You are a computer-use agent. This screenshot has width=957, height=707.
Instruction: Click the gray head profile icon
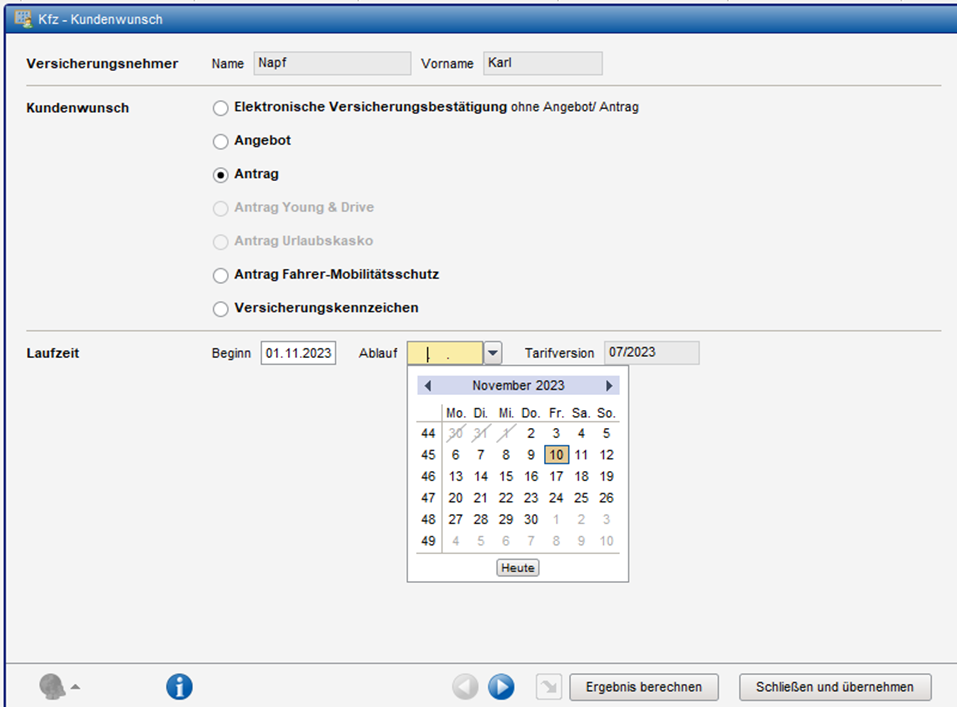(x=52, y=687)
